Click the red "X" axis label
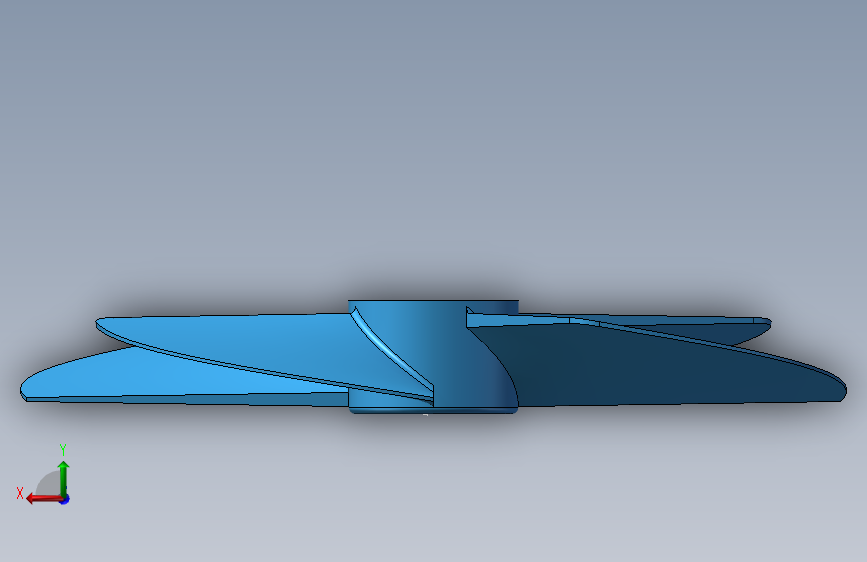 (20, 493)
